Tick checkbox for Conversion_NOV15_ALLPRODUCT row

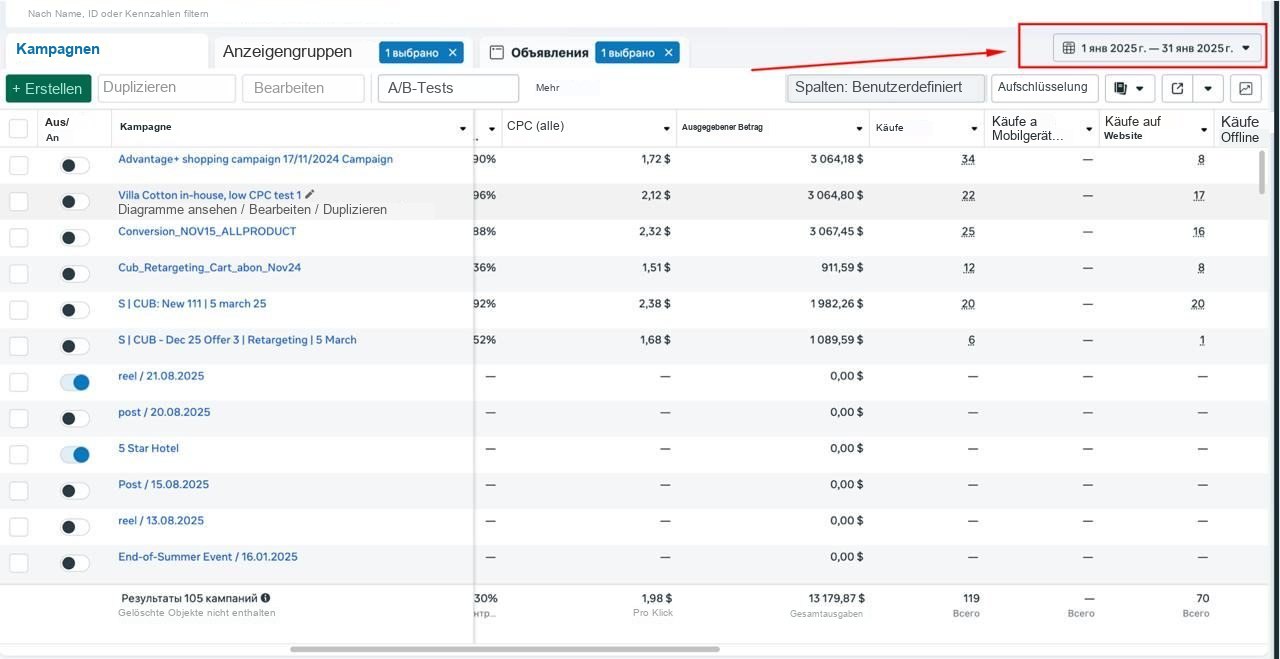click(18, 238)
